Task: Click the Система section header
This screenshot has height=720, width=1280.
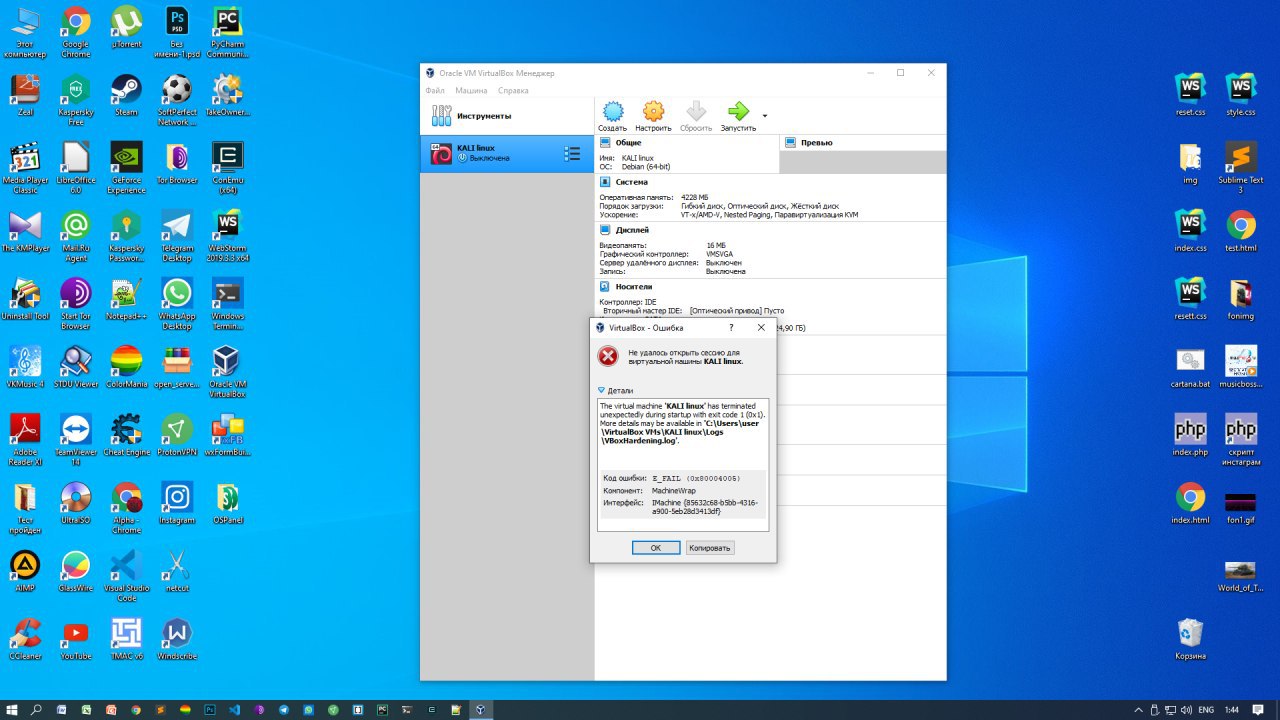Action: point(631,182)
